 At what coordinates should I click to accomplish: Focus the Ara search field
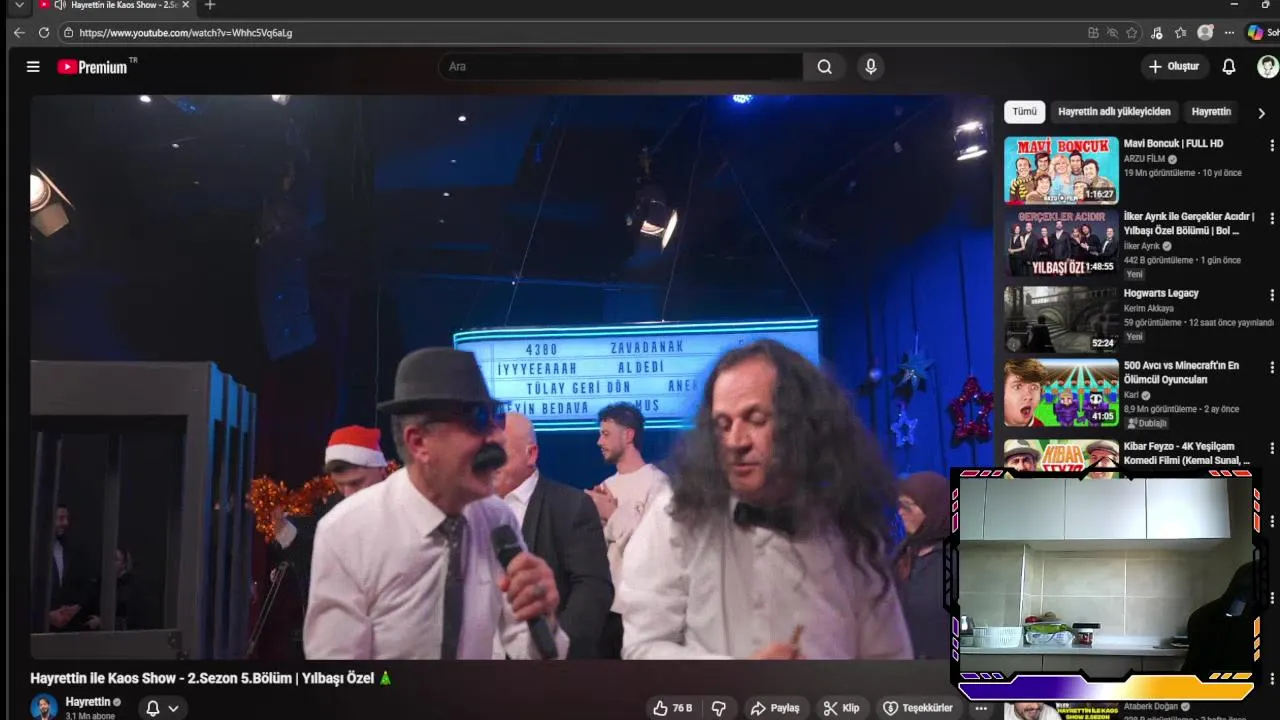(x=620, y=67)
